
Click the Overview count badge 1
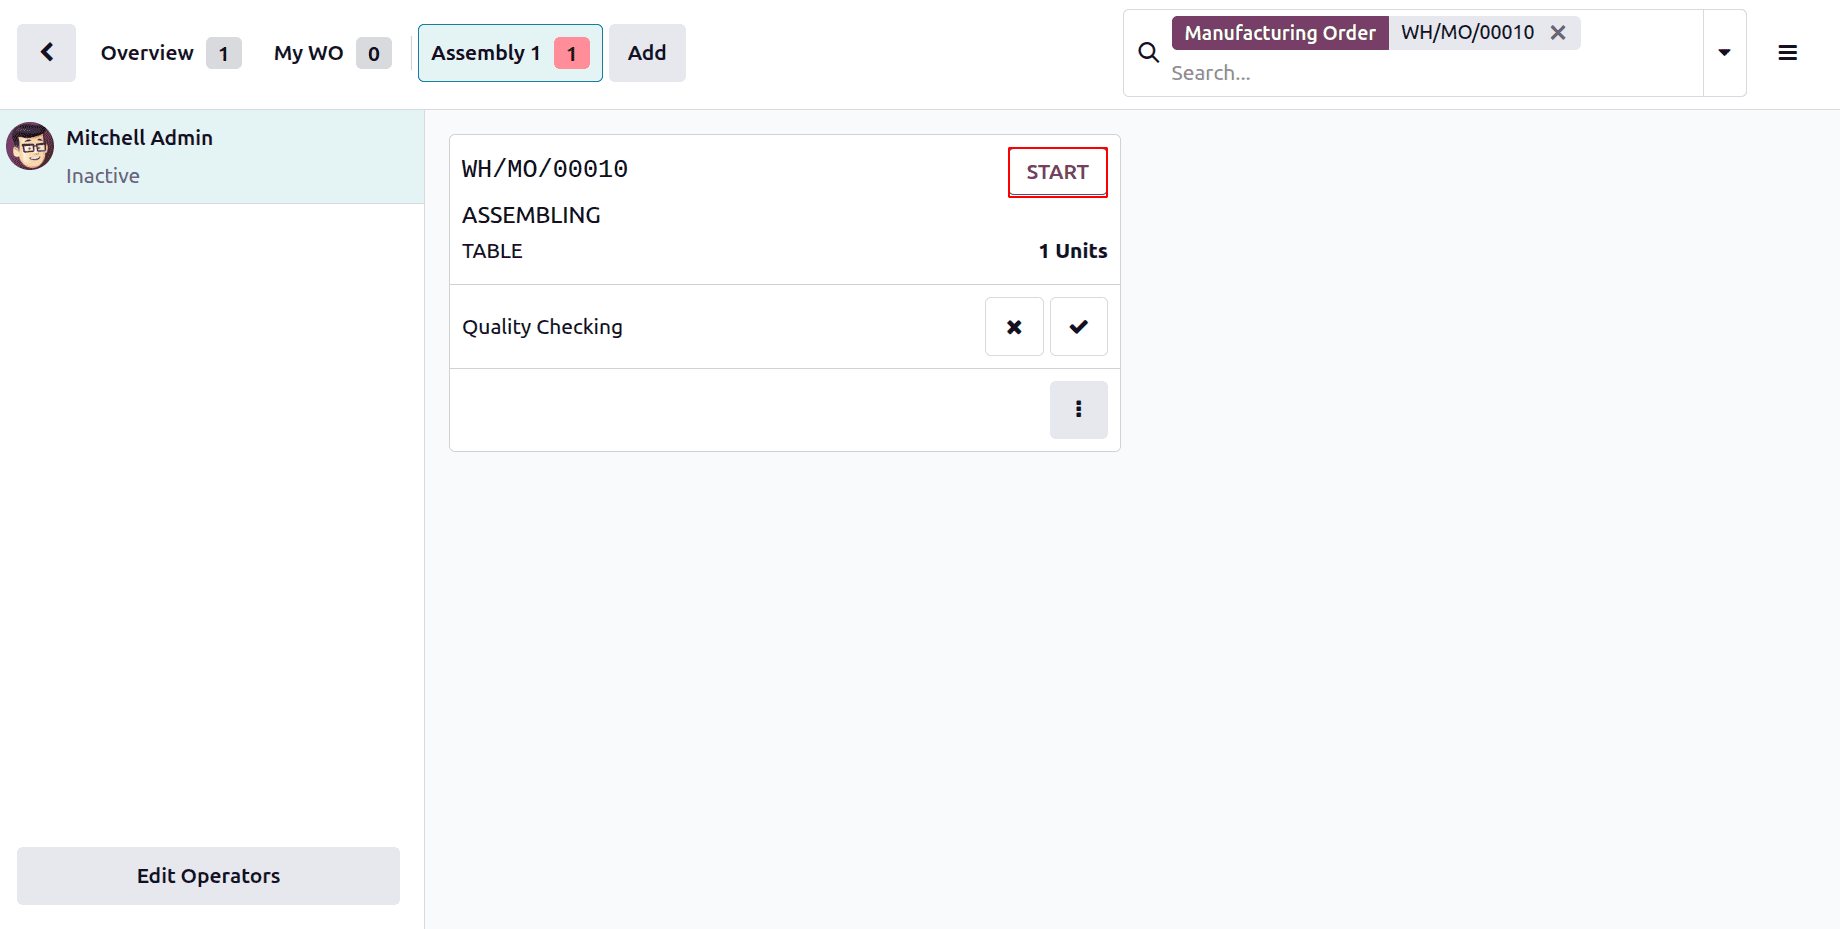(224, 53)
